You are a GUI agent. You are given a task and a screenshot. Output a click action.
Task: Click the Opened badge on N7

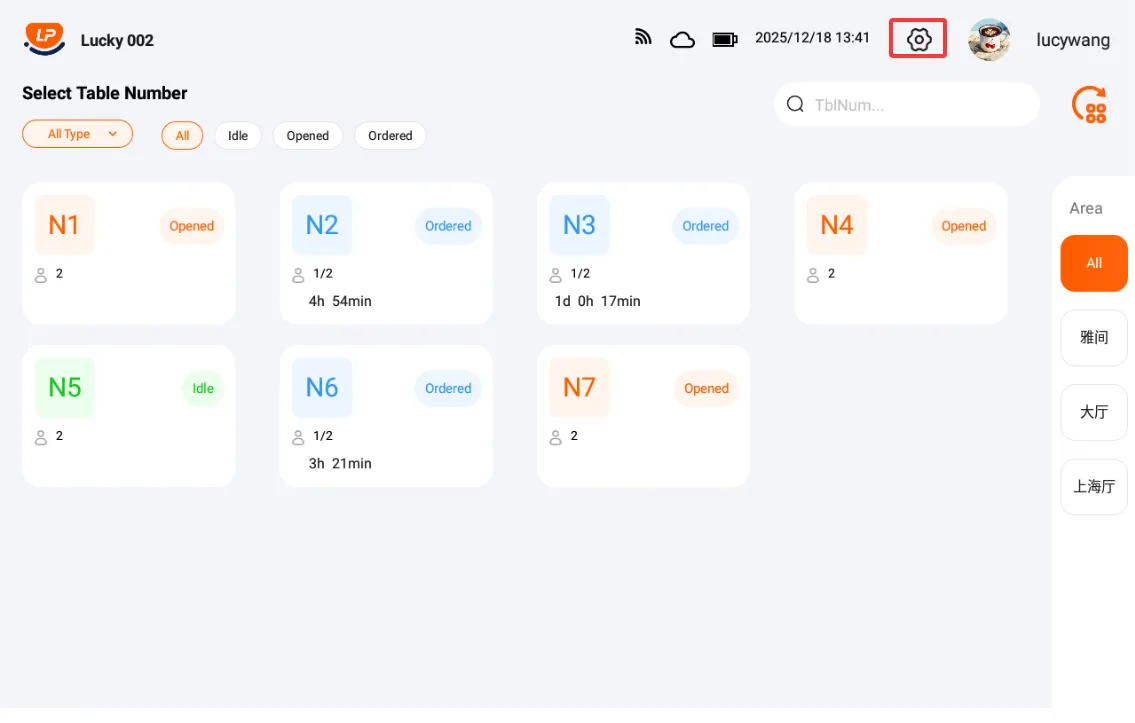click(706, 389)
